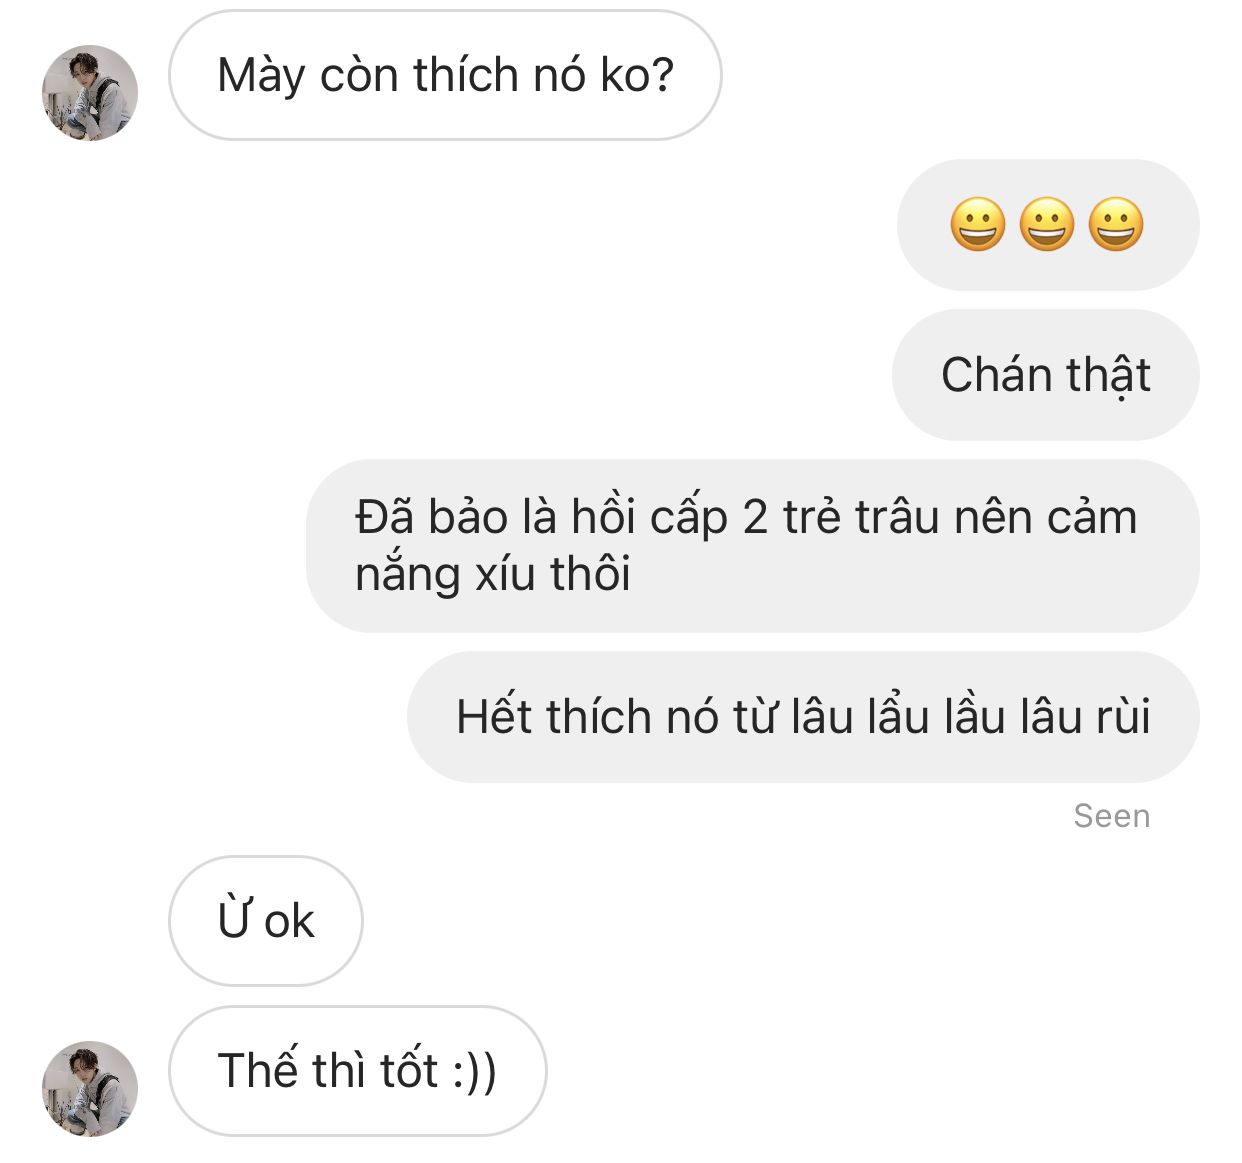Tap the "Hết thích nó từ lâu" bubble
This screenshot has width=1242, height=1163.
point(803,717)
